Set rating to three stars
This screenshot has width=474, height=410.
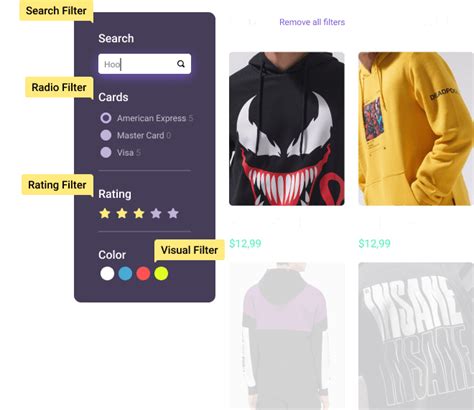139,213
